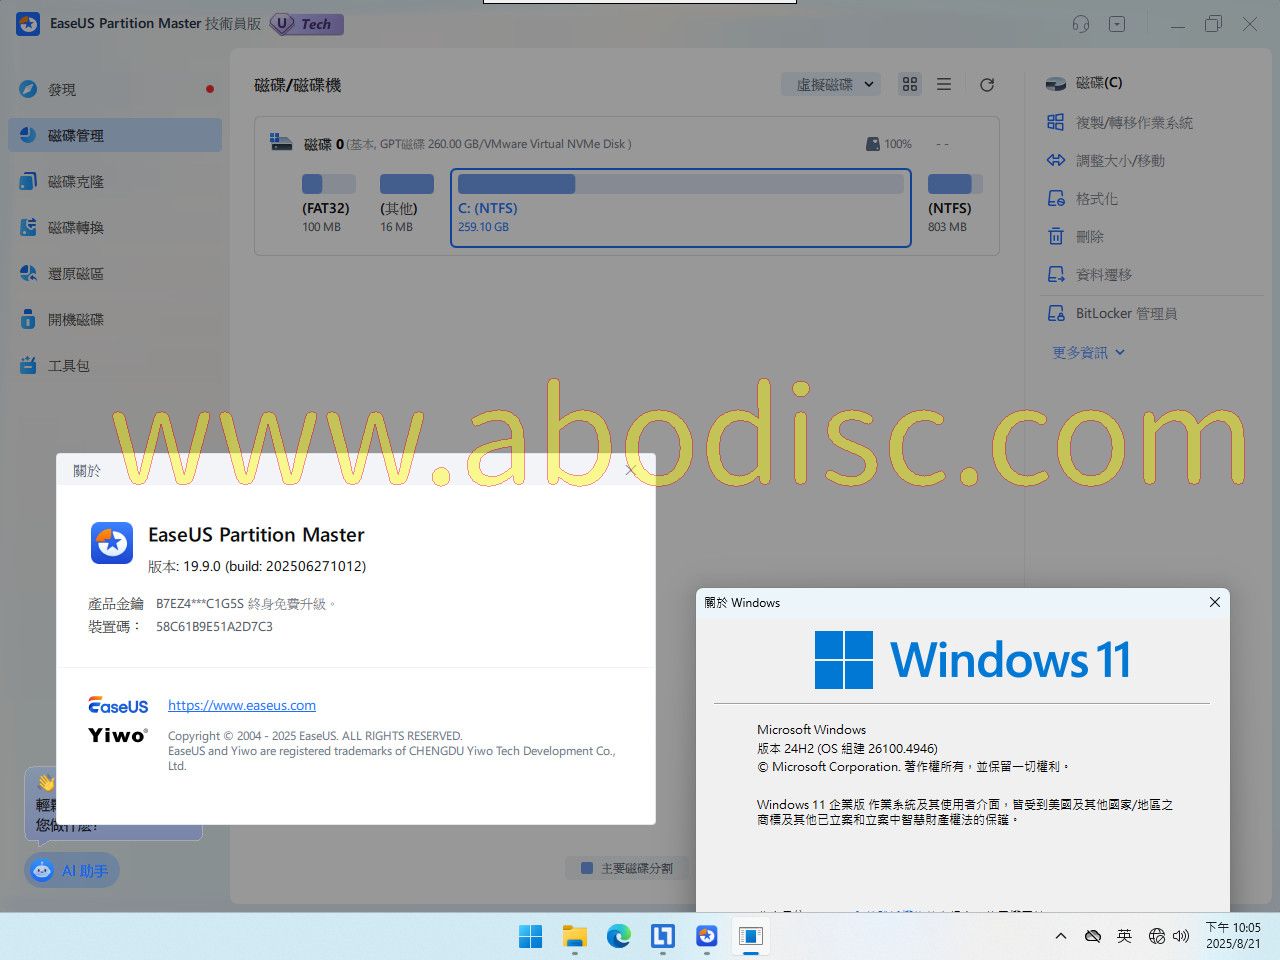Show hidden system tray icons
The width and height of the screenshot is (1280, 960).
click(1061, 936)
